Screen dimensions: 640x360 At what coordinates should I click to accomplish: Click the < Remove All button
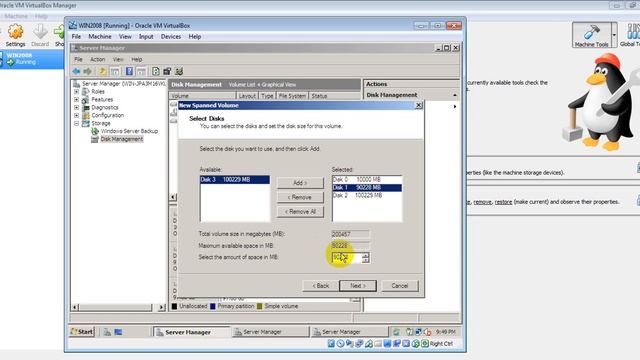300,212
